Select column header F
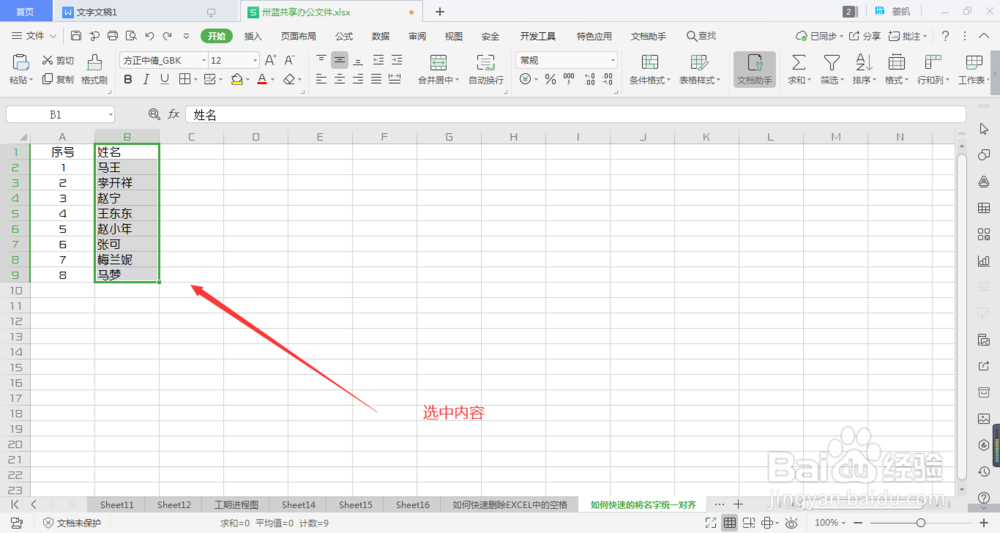 point(384,136)
